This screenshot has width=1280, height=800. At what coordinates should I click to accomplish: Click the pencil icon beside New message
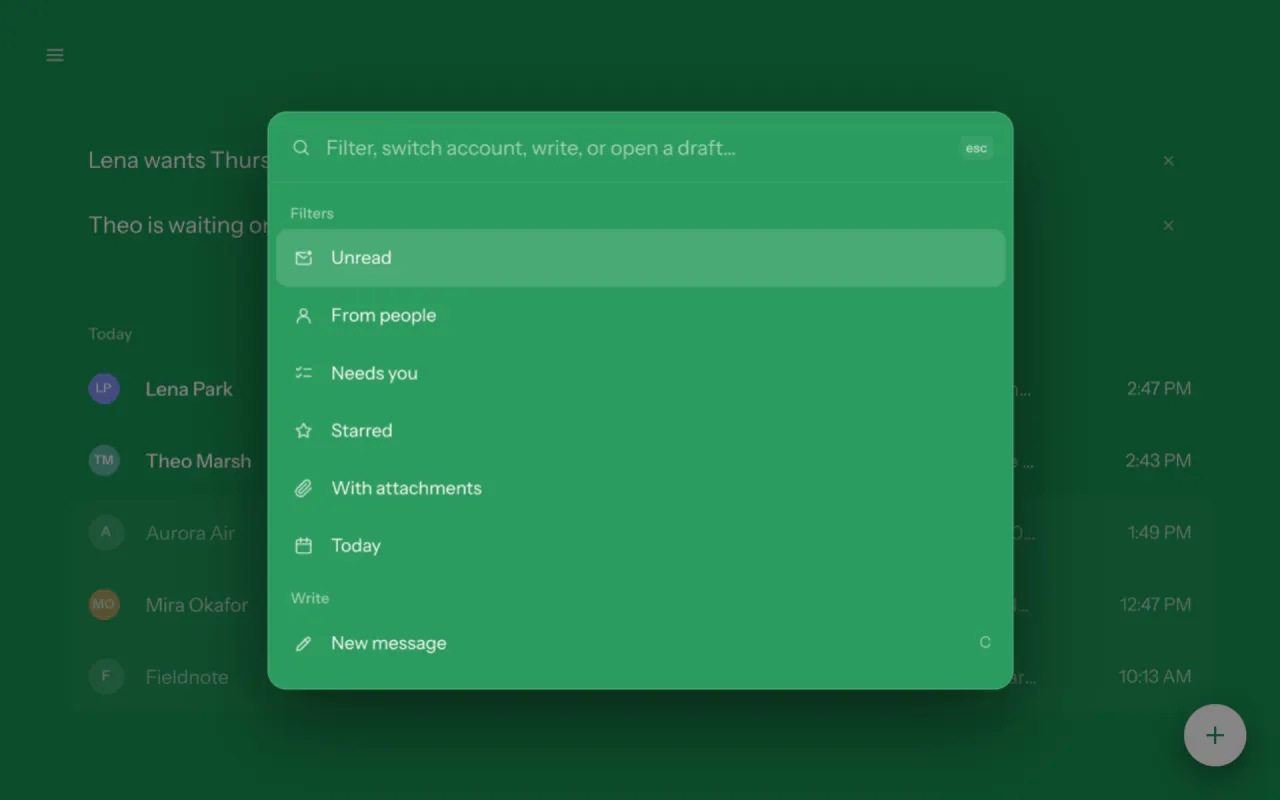pyautogui.click(x=304, y=643)
